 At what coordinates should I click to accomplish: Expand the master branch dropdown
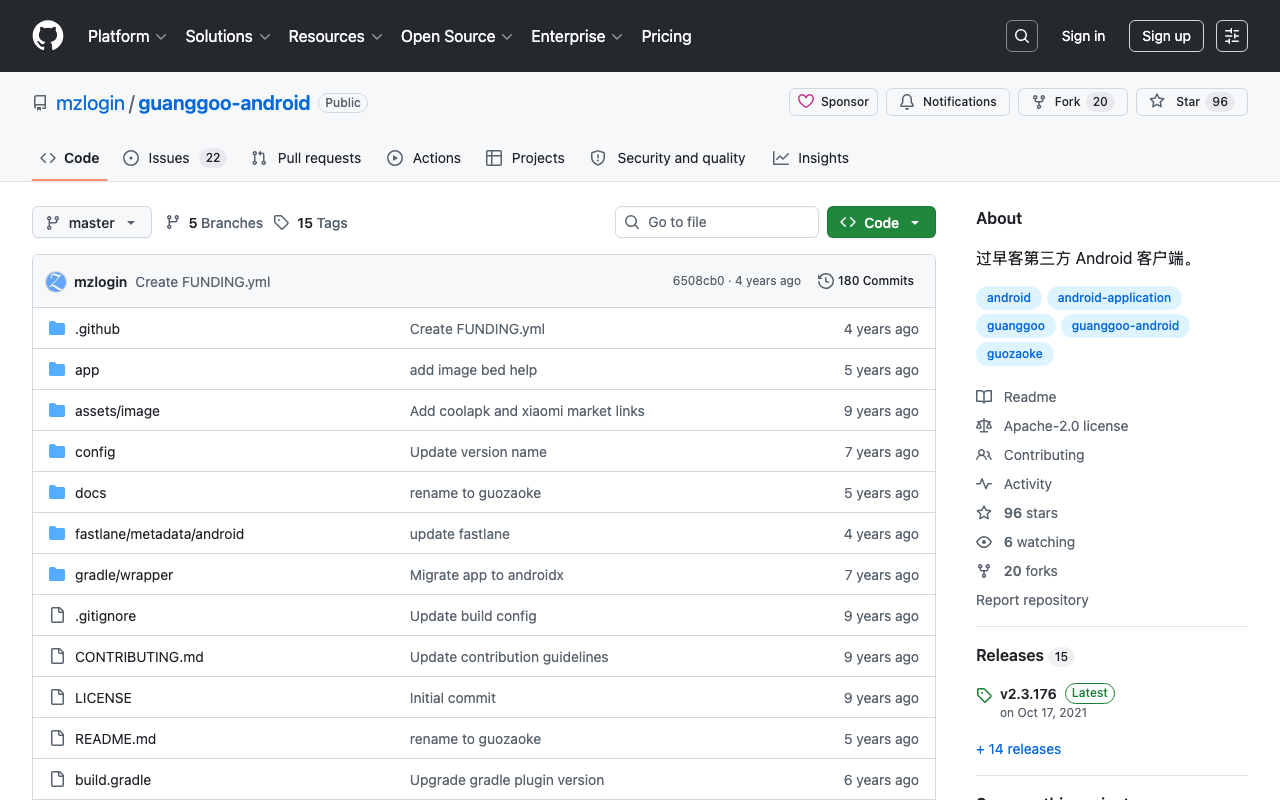pos(92,222)
